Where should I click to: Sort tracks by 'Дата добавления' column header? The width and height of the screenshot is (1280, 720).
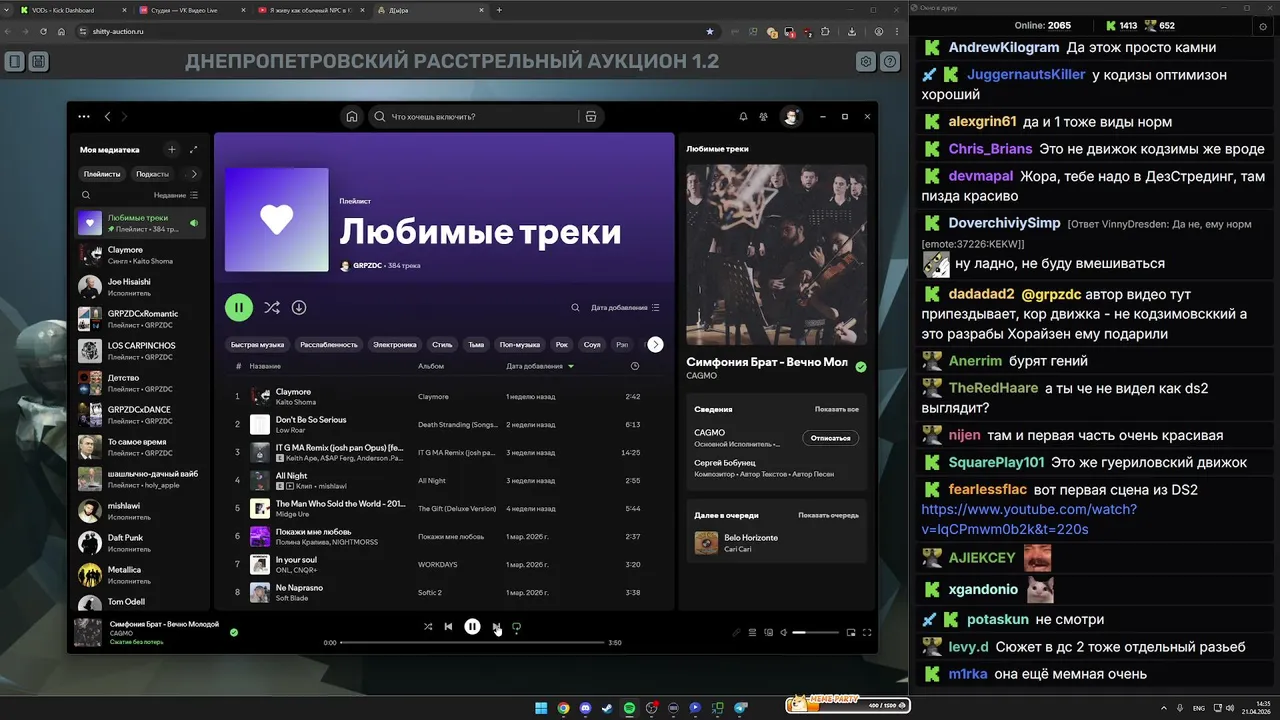pos(540,366)
